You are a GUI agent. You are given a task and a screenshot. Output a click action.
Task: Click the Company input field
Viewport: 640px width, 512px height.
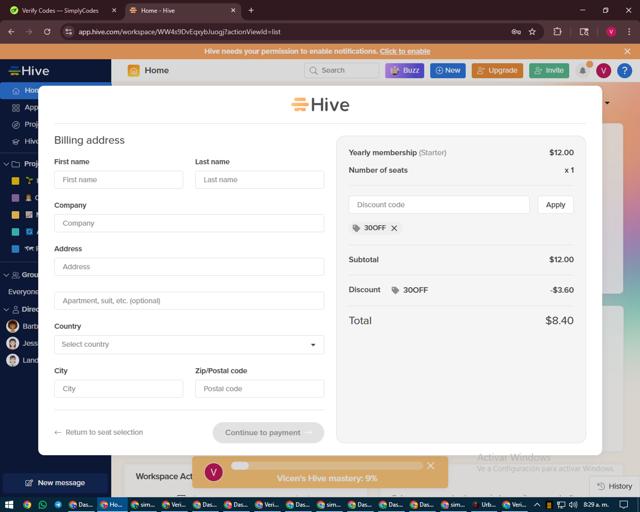click(189, 223)
